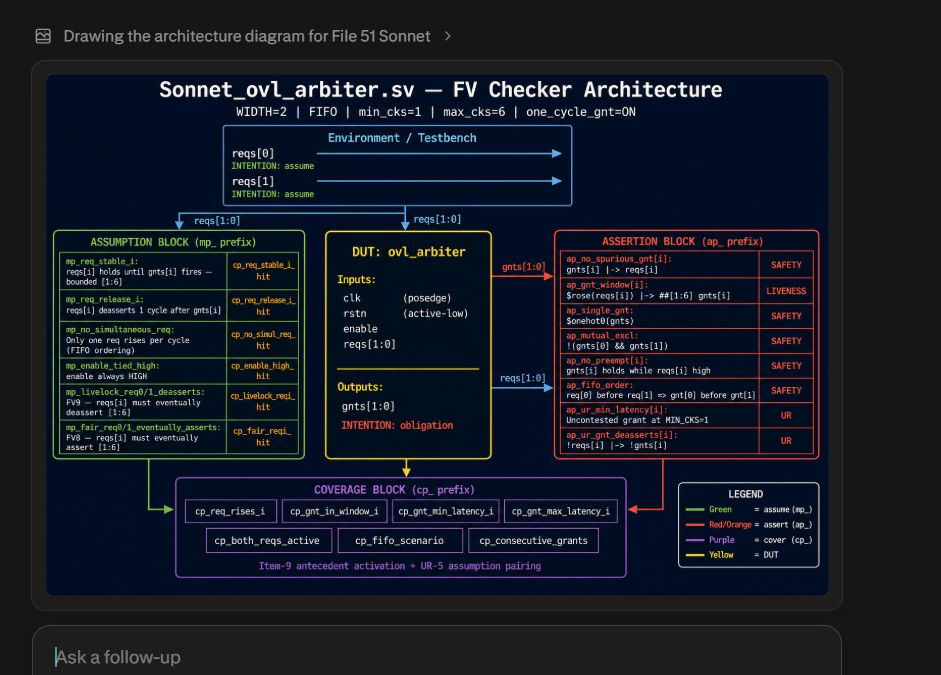The image size is (941, 675).
Task: Click the 'reqs[0]' label in Environment box
Action: coord(253,153)
